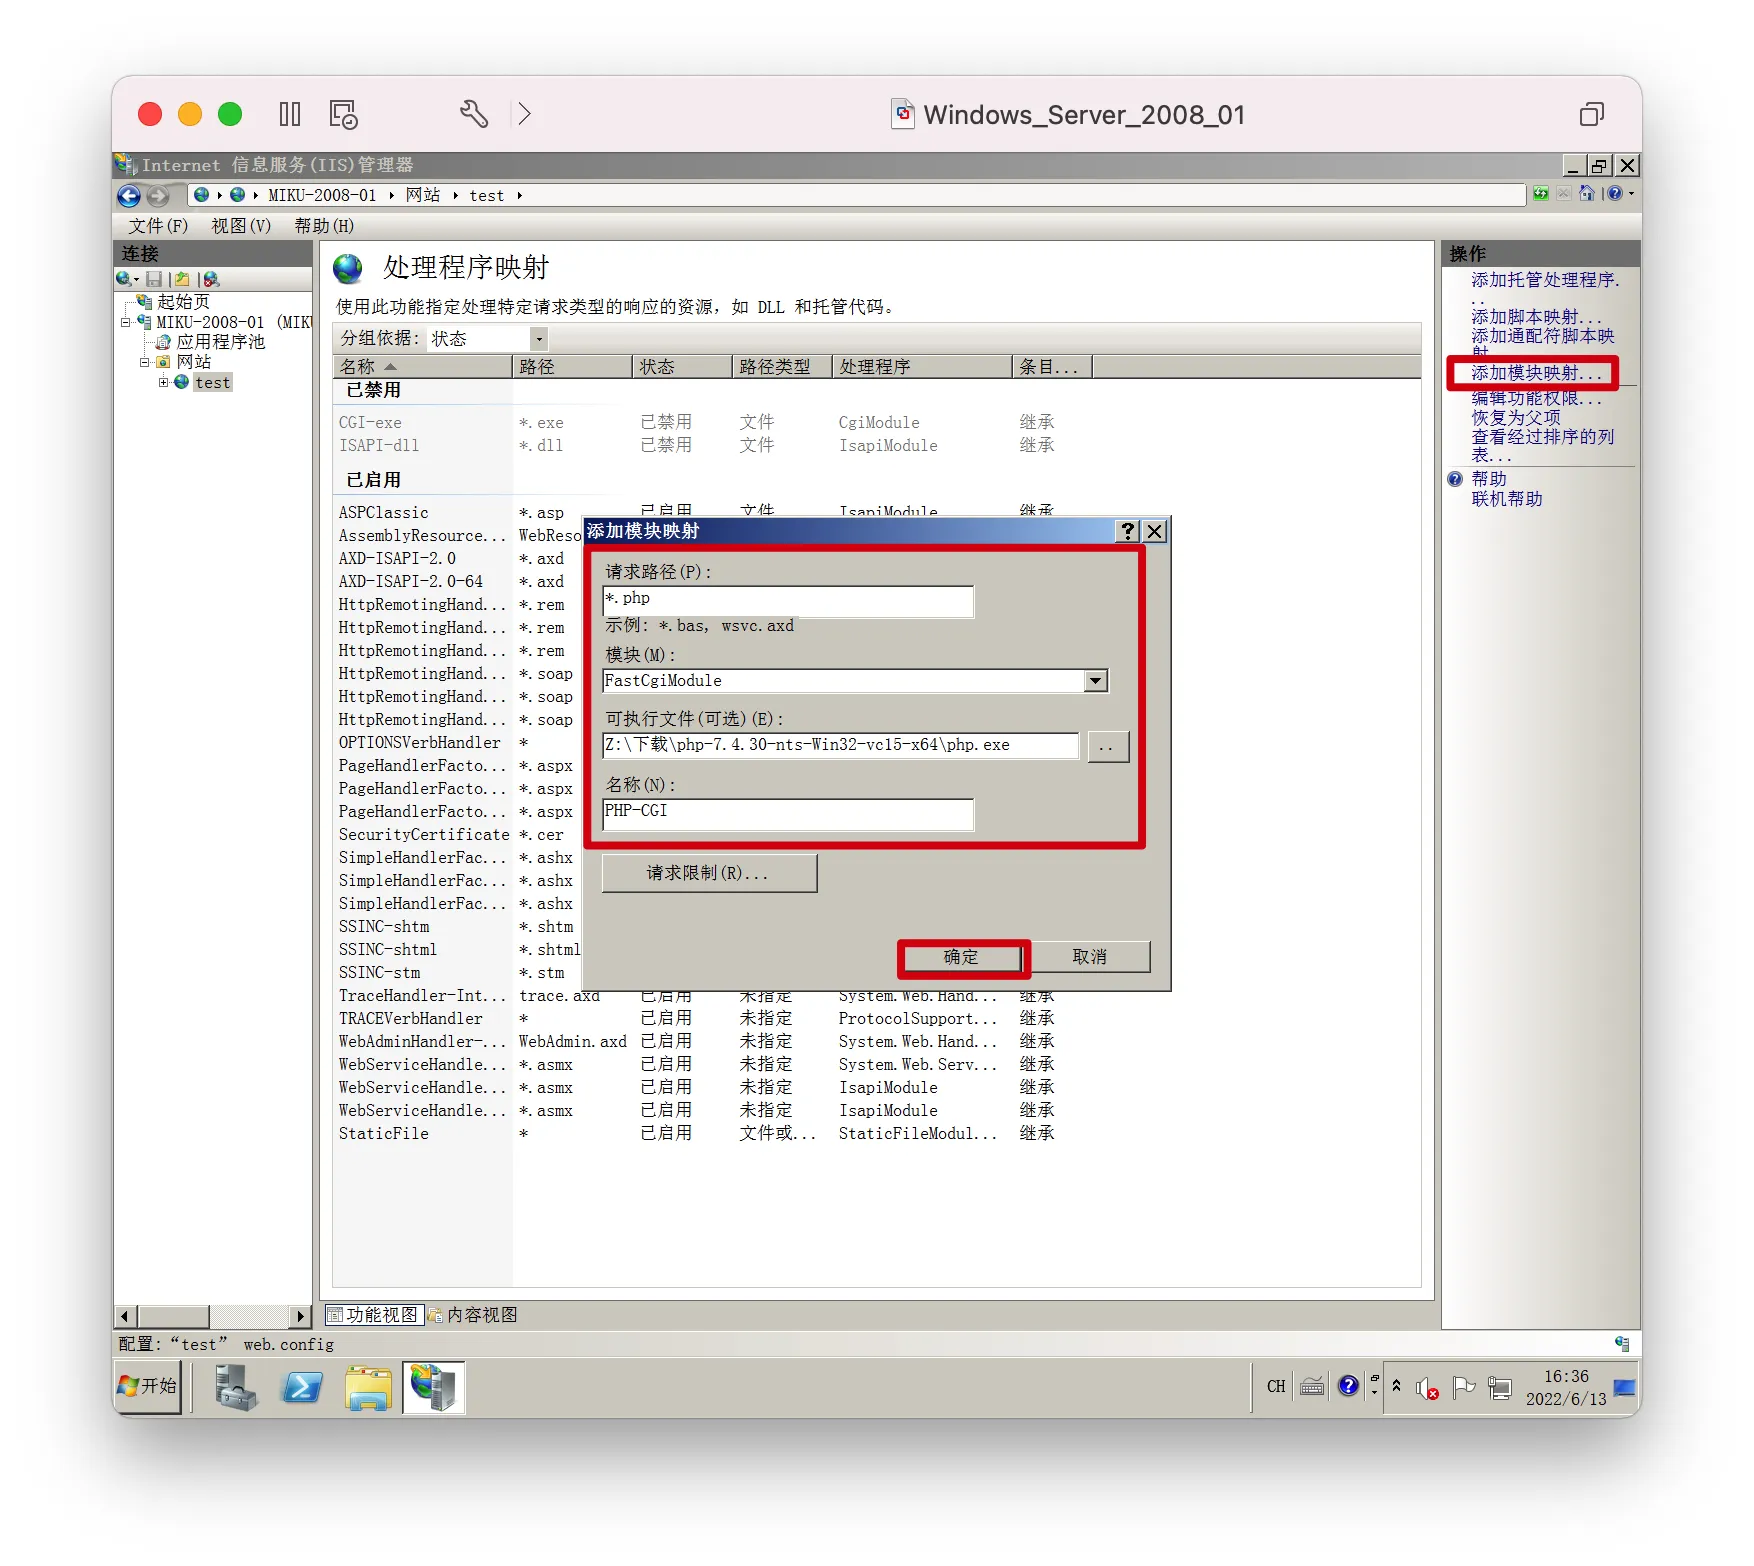Click the Forward navigation arrow in IIS Manager

(x=157, y=195)
